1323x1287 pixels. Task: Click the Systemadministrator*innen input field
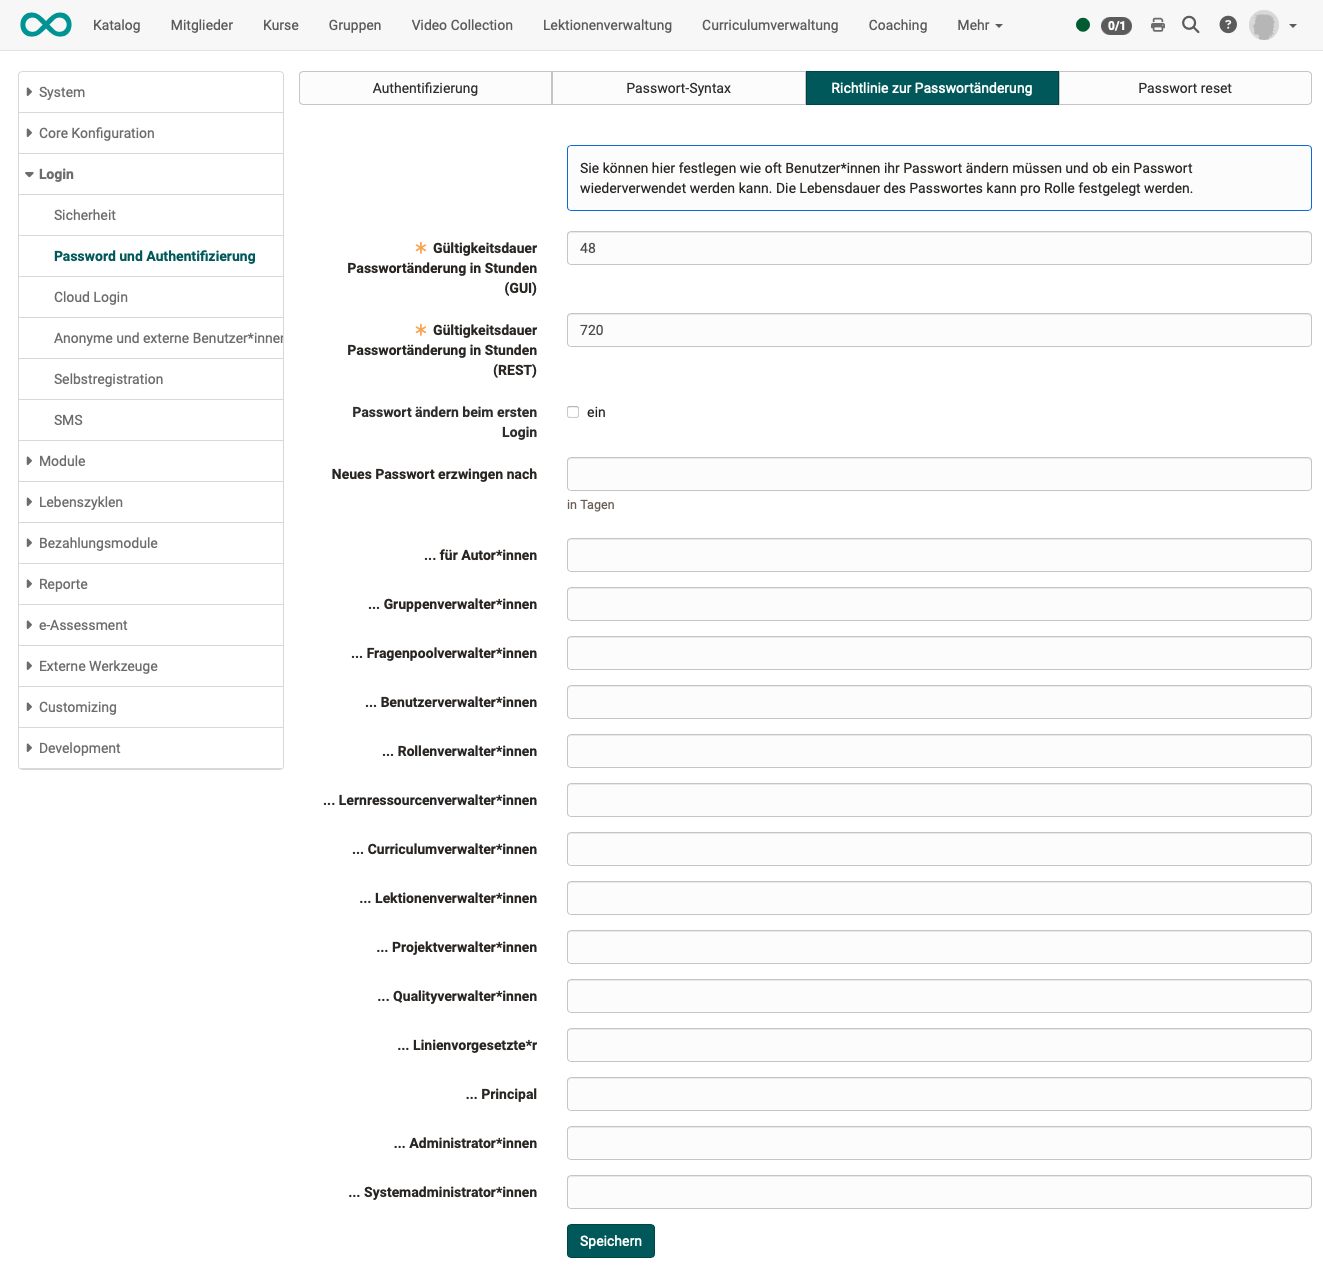[939, 1192]
